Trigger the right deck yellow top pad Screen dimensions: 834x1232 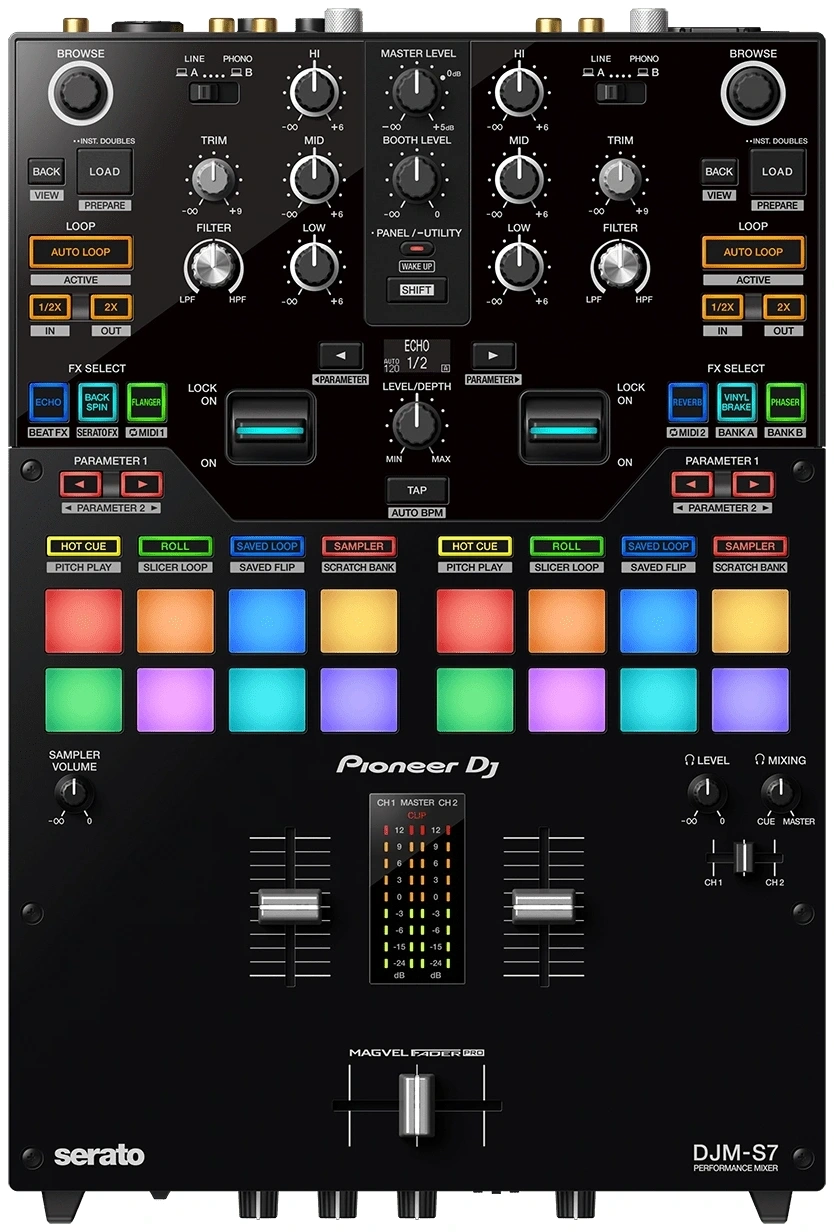tap(750, 621)
